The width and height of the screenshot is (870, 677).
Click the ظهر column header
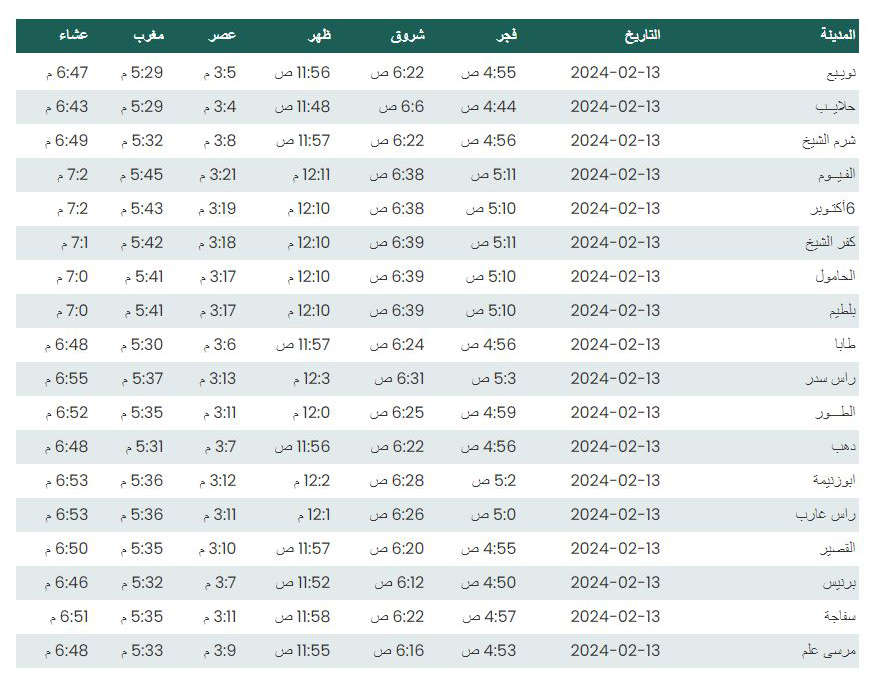coord(320,36)
